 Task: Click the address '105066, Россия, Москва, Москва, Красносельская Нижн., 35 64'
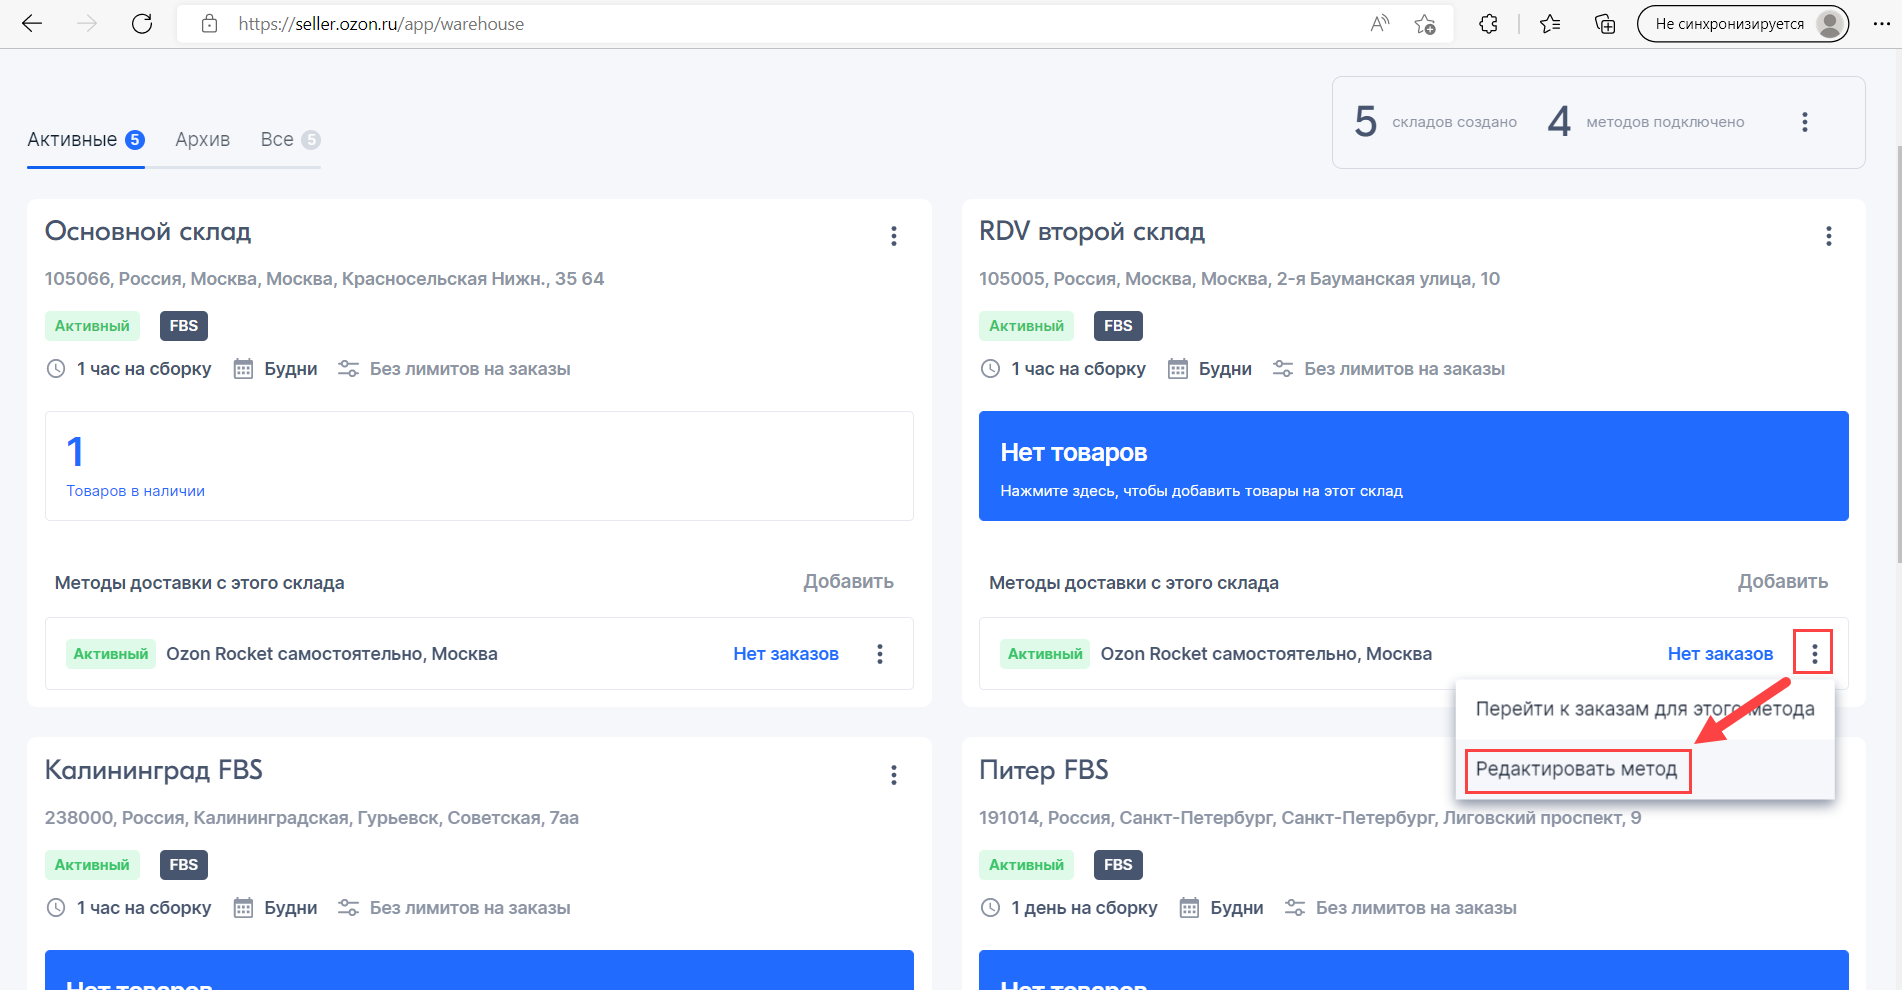[x=324, y=279]
